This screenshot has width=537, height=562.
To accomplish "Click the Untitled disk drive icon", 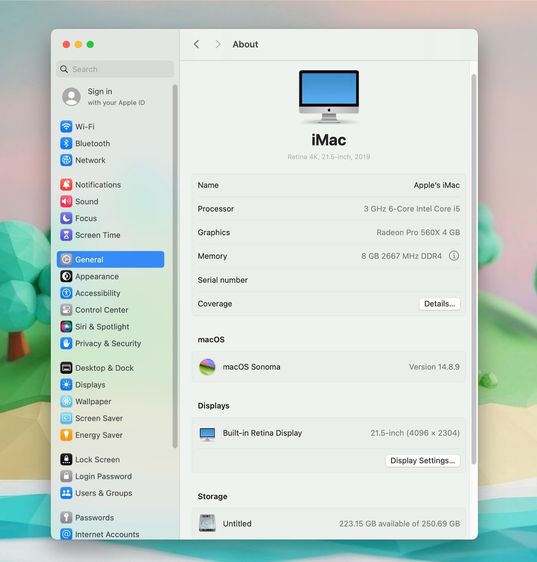I will click(x=207, y=523).
